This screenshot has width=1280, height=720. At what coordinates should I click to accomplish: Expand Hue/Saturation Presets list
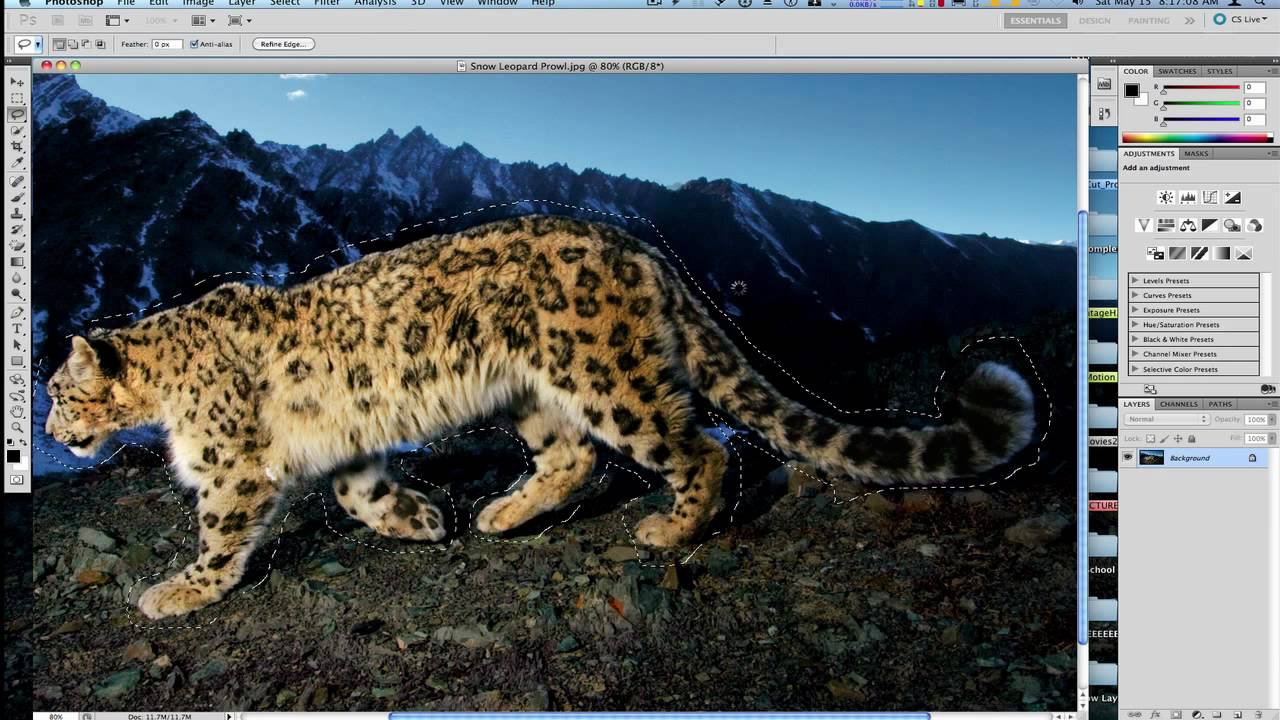(x=1135, y=325)
